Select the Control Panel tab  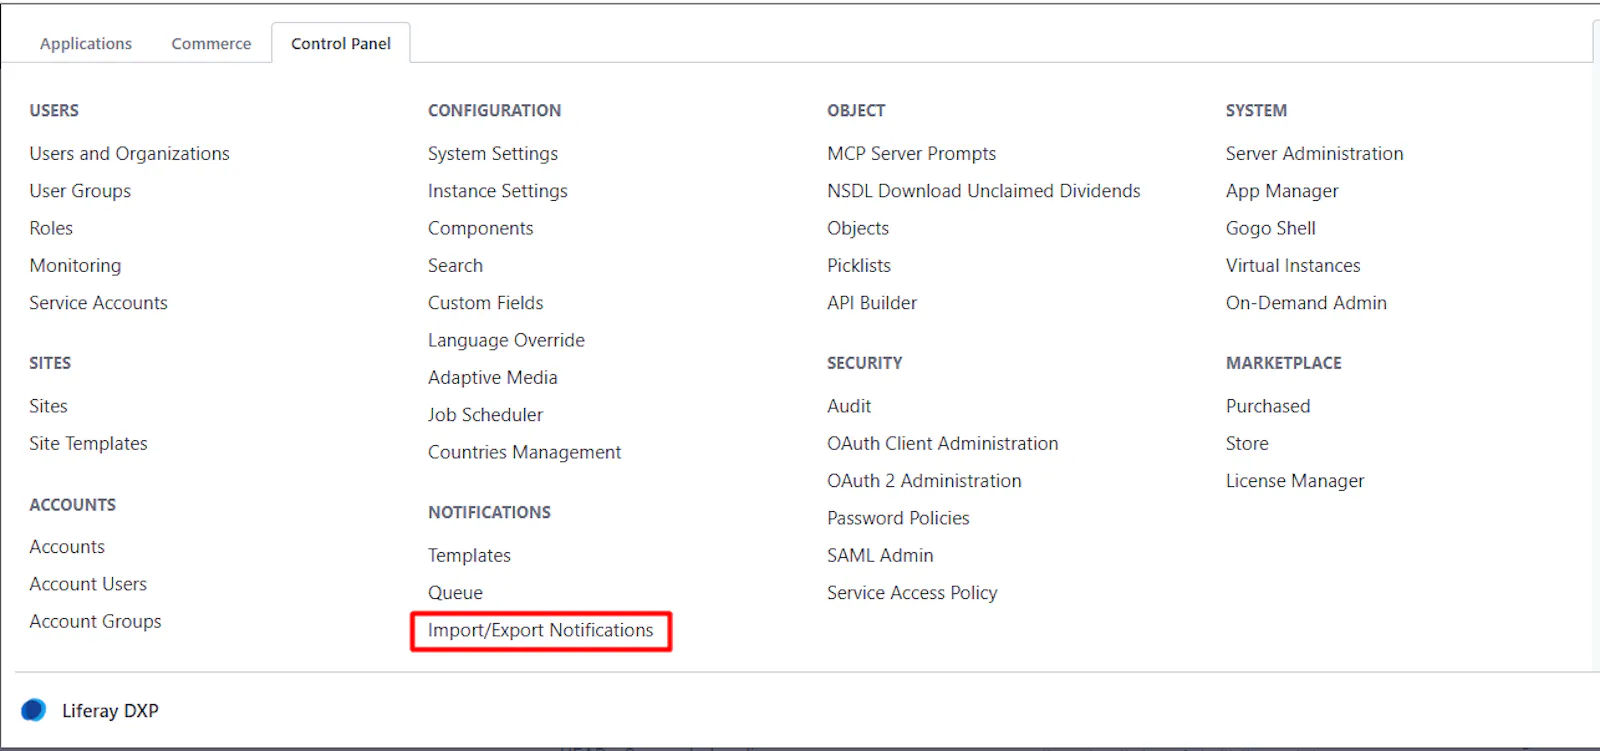click(341, 44)
